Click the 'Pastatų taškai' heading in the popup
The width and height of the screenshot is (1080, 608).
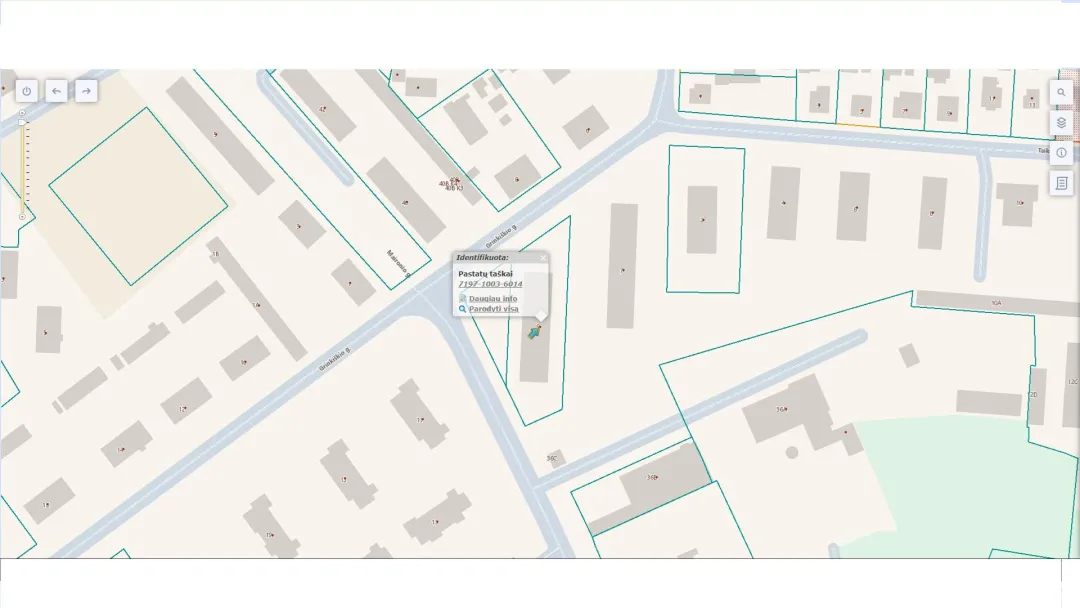486,273
